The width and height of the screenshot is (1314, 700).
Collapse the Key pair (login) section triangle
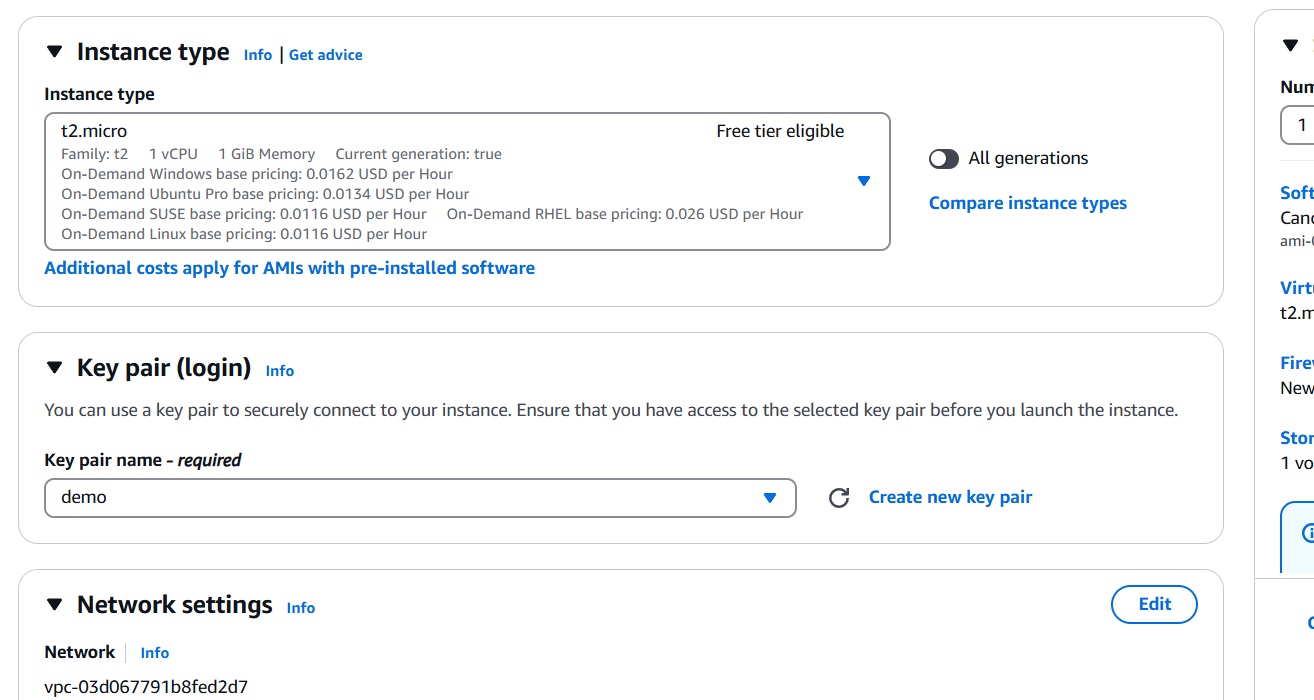click(55, 368)
